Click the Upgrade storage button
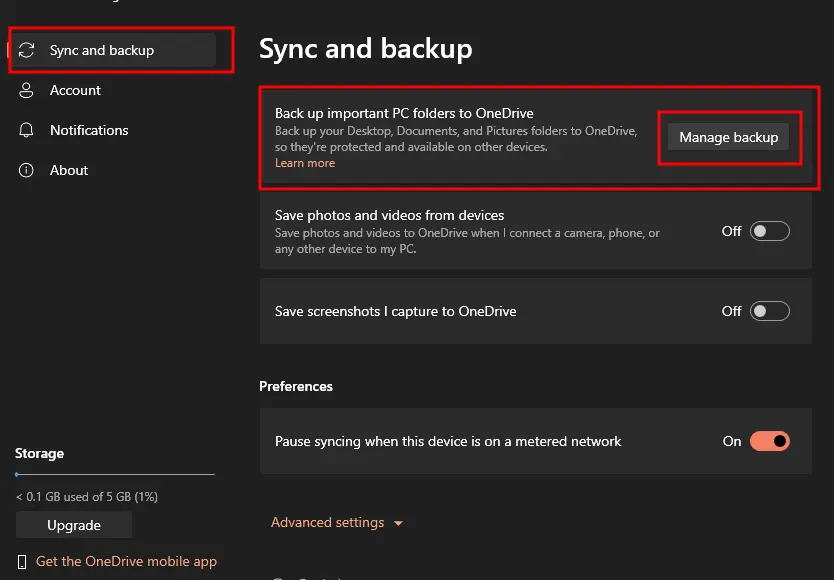Screen dimensions: 834x580 tap(74, 525)
